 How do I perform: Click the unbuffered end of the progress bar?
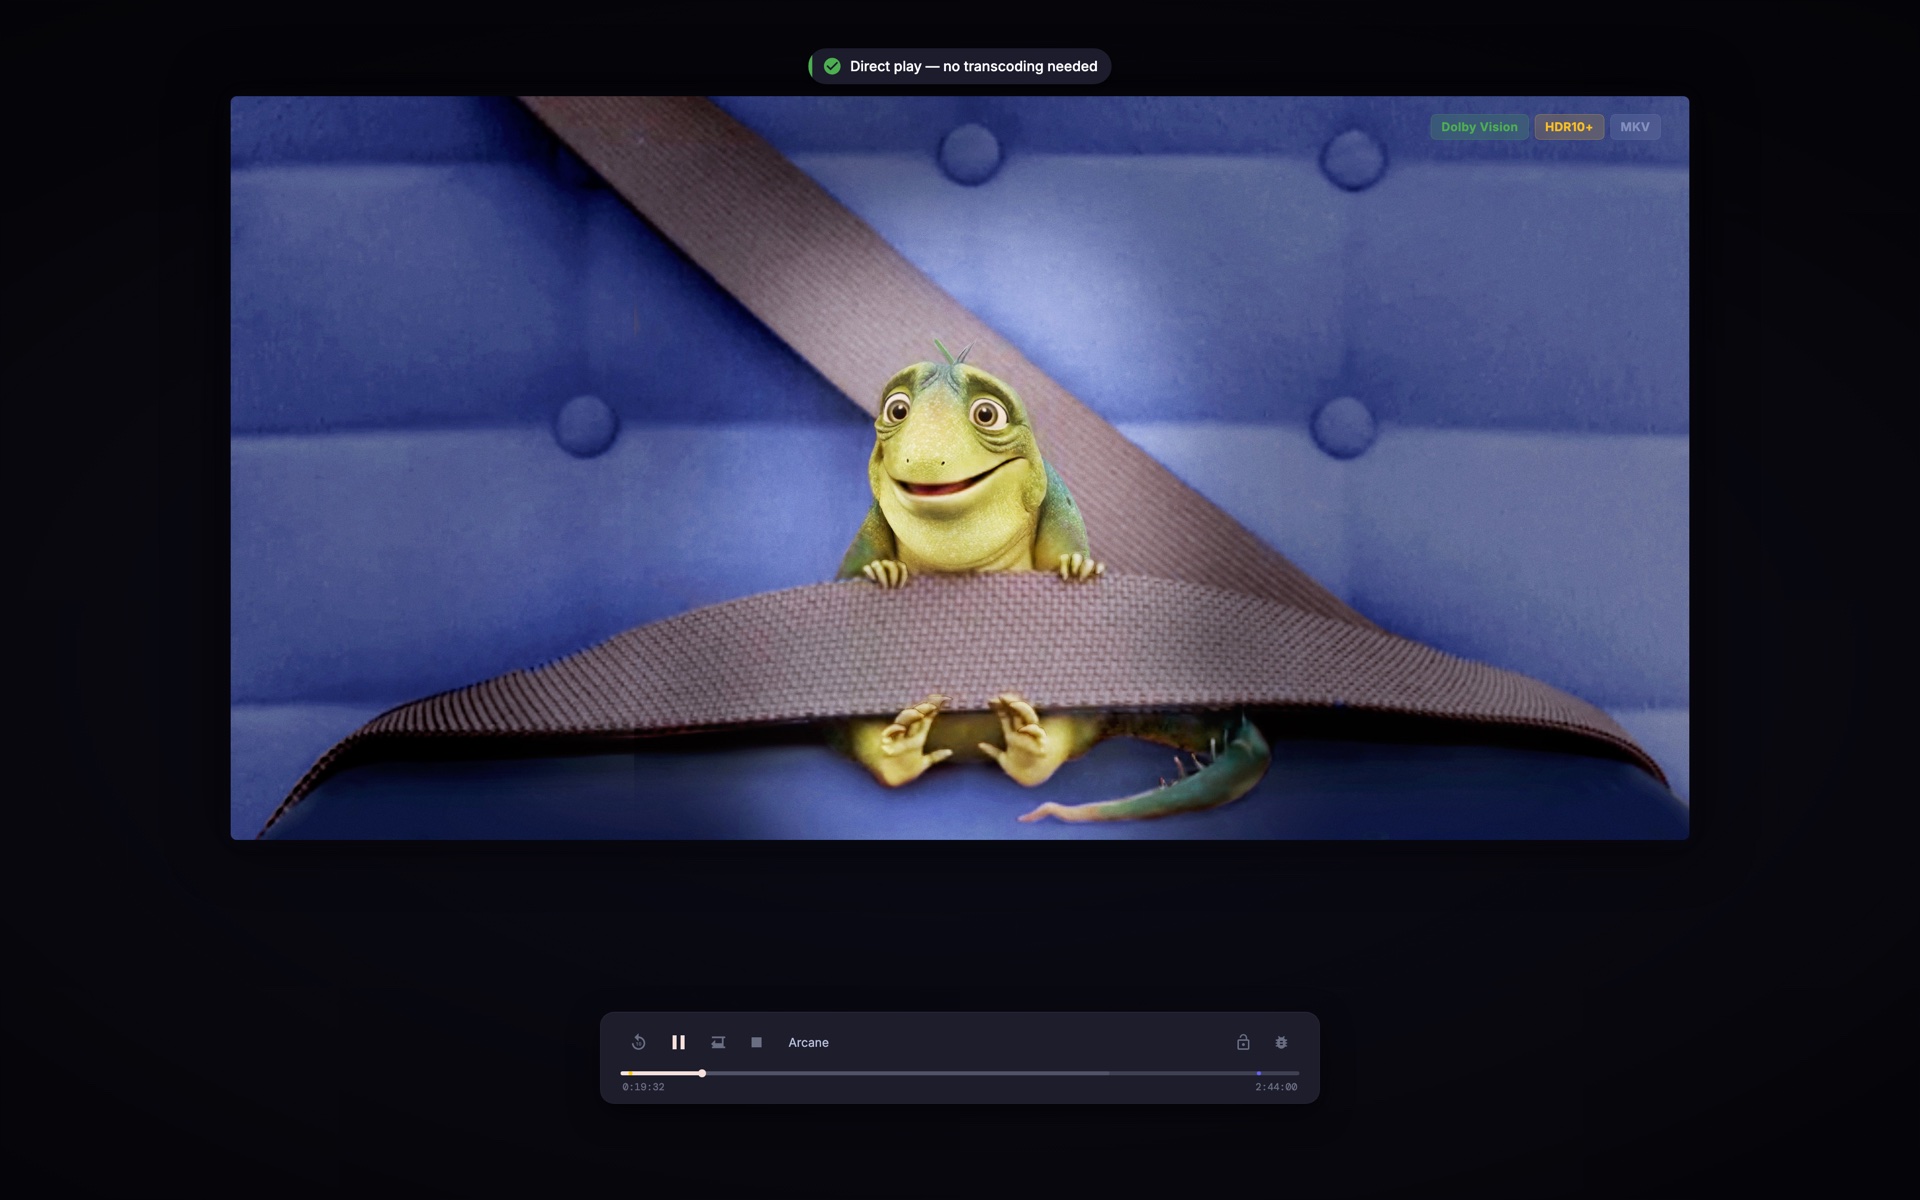coord(1200,1073)
